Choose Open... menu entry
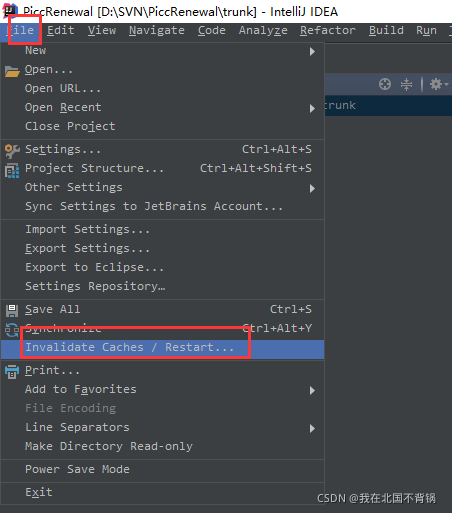 162,70
